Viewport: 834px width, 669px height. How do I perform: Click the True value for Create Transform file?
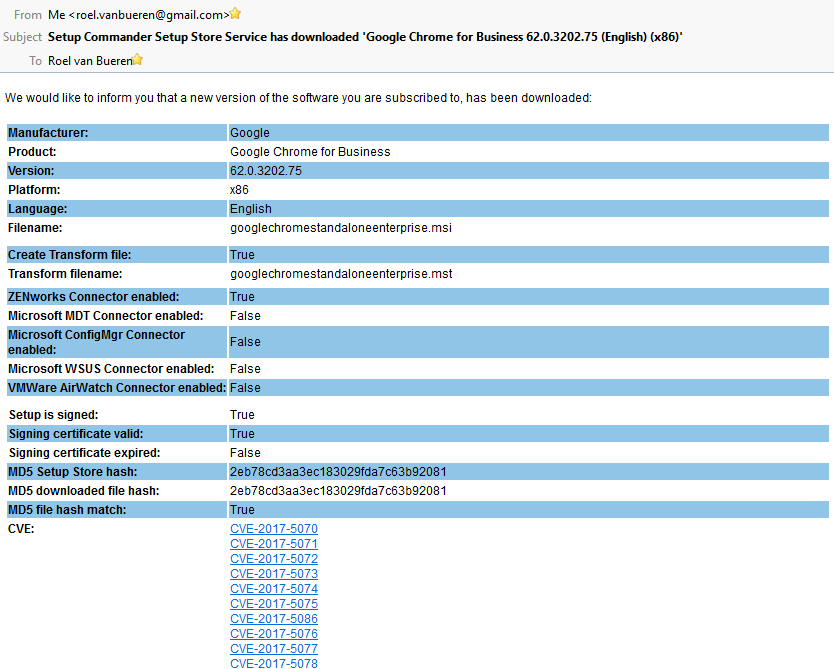pos(242,255)
